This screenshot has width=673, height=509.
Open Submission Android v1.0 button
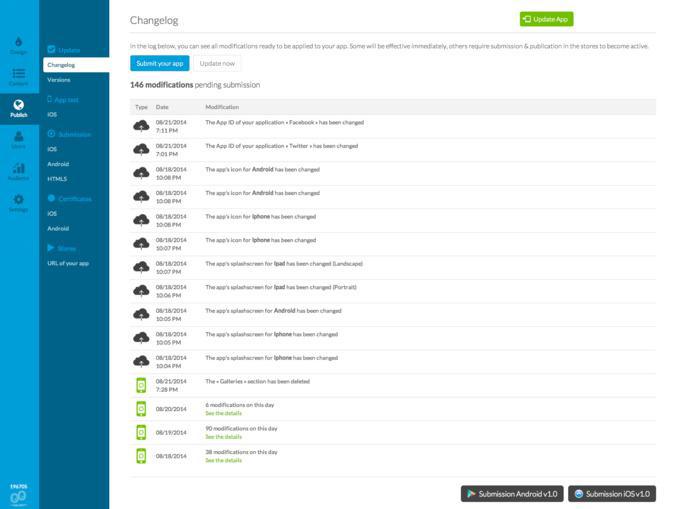click(x=512, y=493)
